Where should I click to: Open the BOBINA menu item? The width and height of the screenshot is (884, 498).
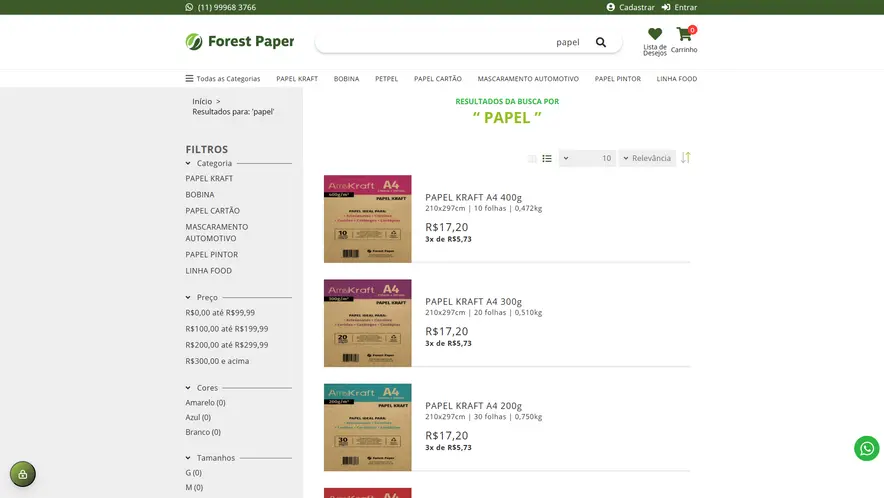coord(346,79)
